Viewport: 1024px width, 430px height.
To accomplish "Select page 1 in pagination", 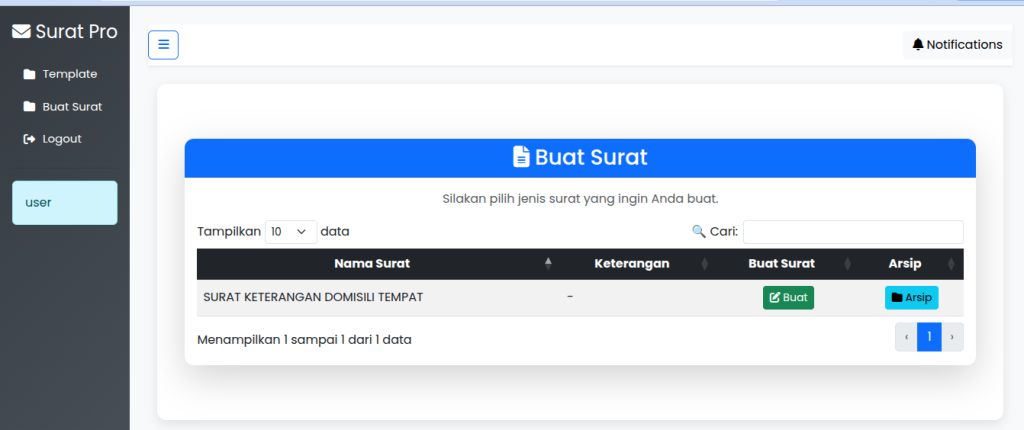I will tap(929, 337).
